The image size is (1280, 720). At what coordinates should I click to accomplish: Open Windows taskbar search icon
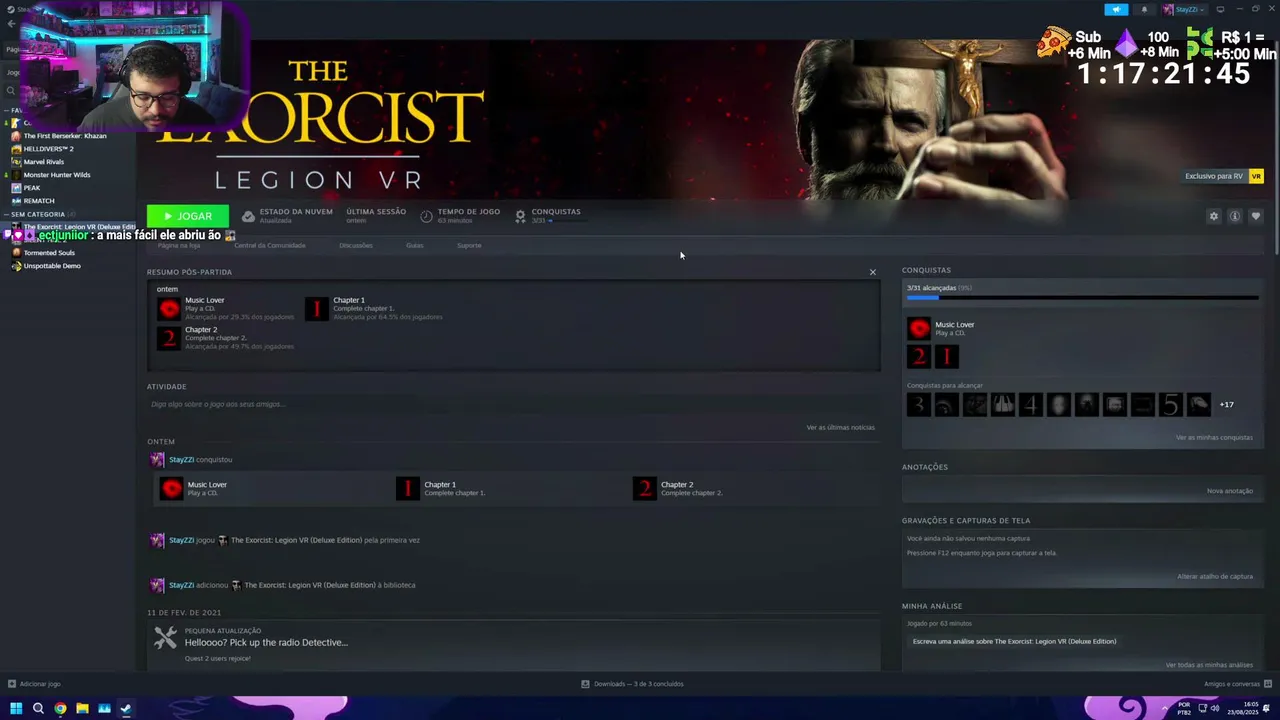(38, 708)
